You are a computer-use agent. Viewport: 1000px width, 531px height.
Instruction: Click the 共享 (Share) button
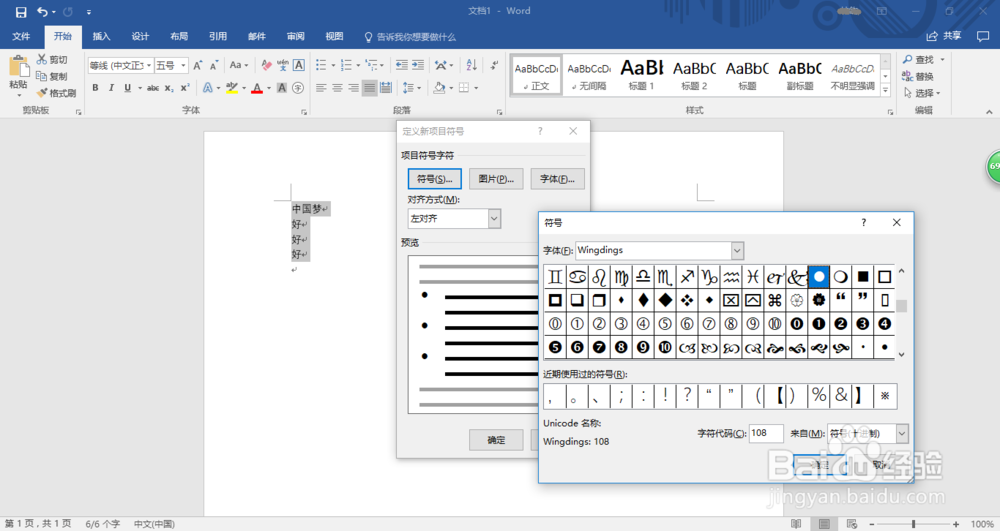click(944, 36)
